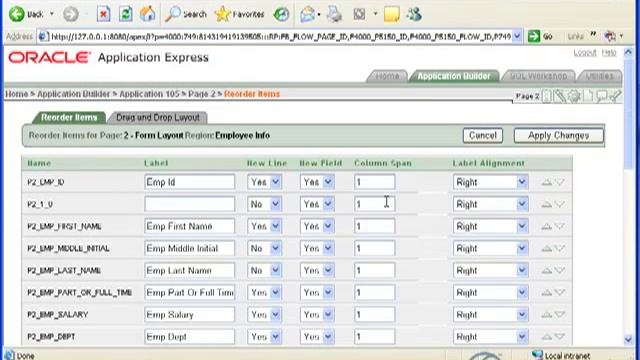Click the Go button beside address bar
The height and width of the screenshot is (360, 640).
point(540,36)
